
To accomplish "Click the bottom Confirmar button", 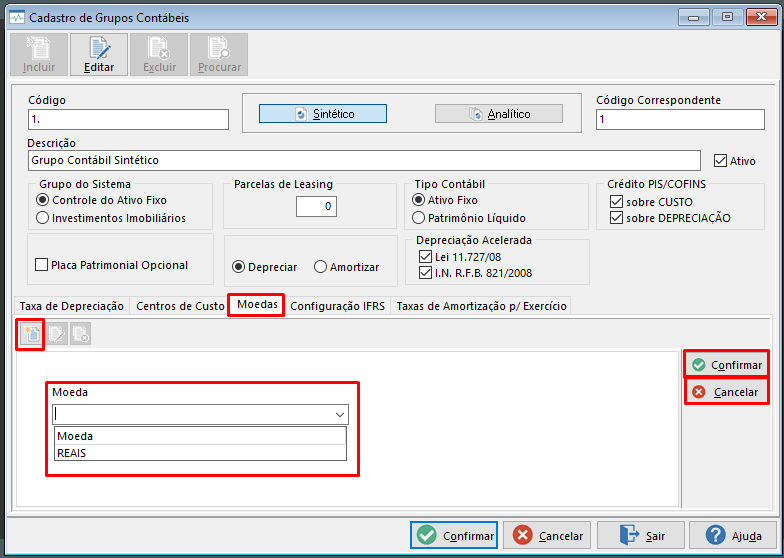I will point(454,536).
